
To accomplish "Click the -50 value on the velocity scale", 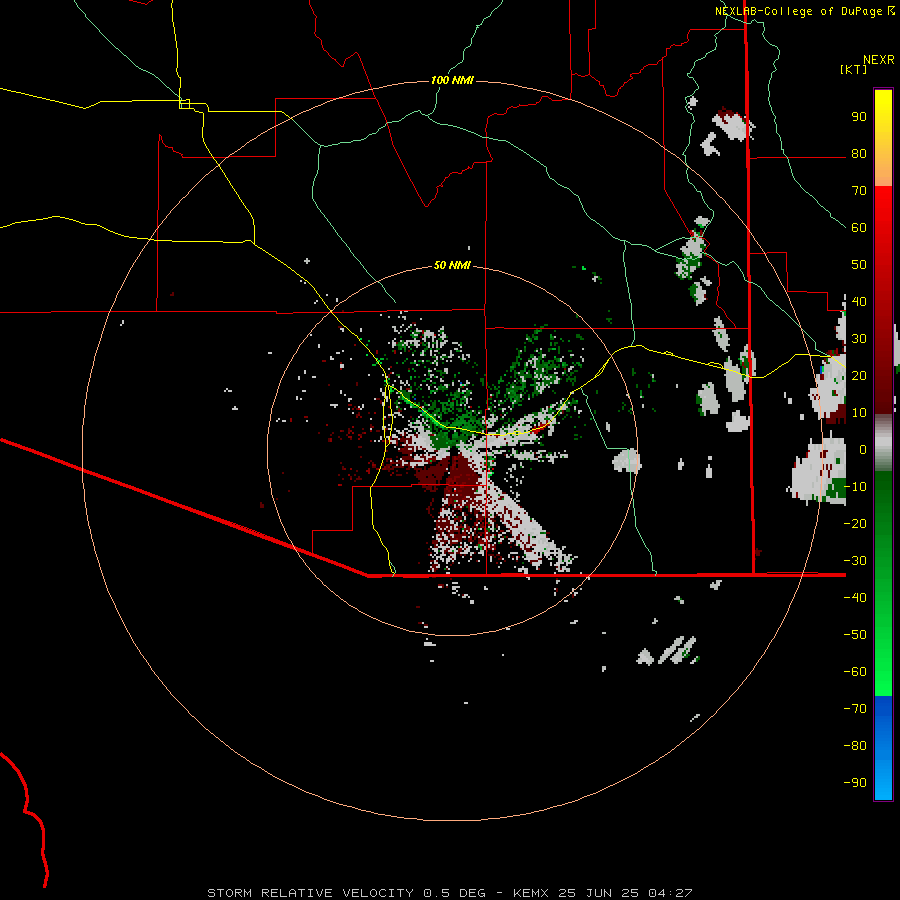I will pos(855,635).
